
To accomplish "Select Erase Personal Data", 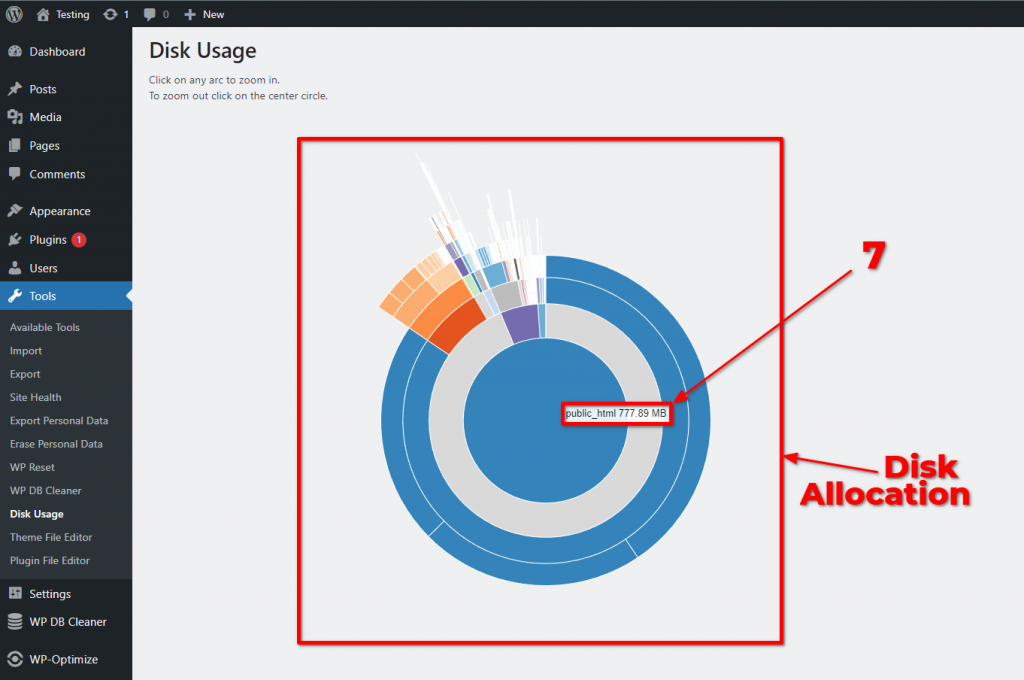I will [x=56, y=444].
